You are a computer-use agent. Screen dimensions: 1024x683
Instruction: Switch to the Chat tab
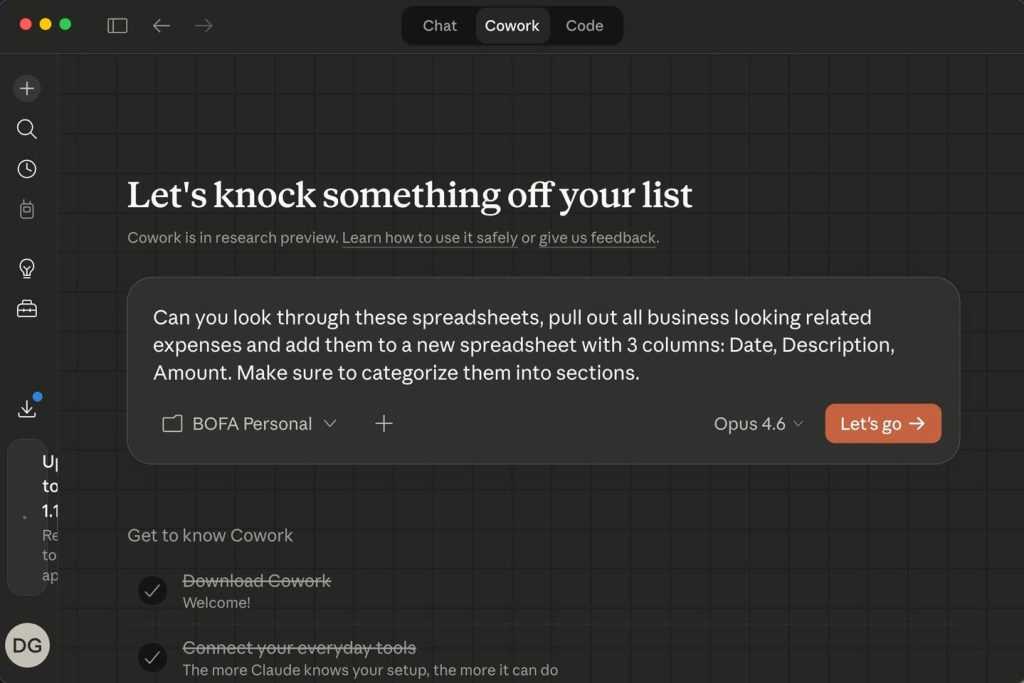point(439,26)
